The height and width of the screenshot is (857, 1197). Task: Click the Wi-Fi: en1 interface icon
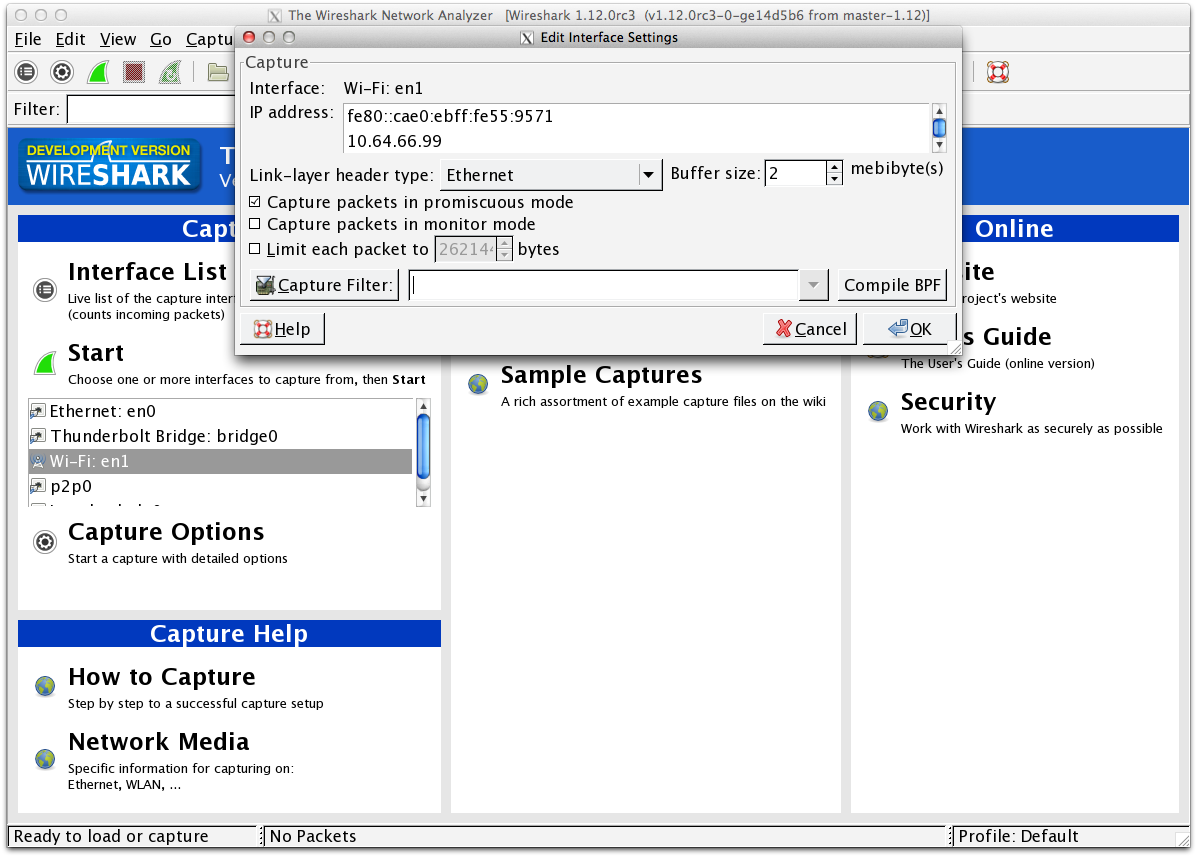tap(37, 461)
